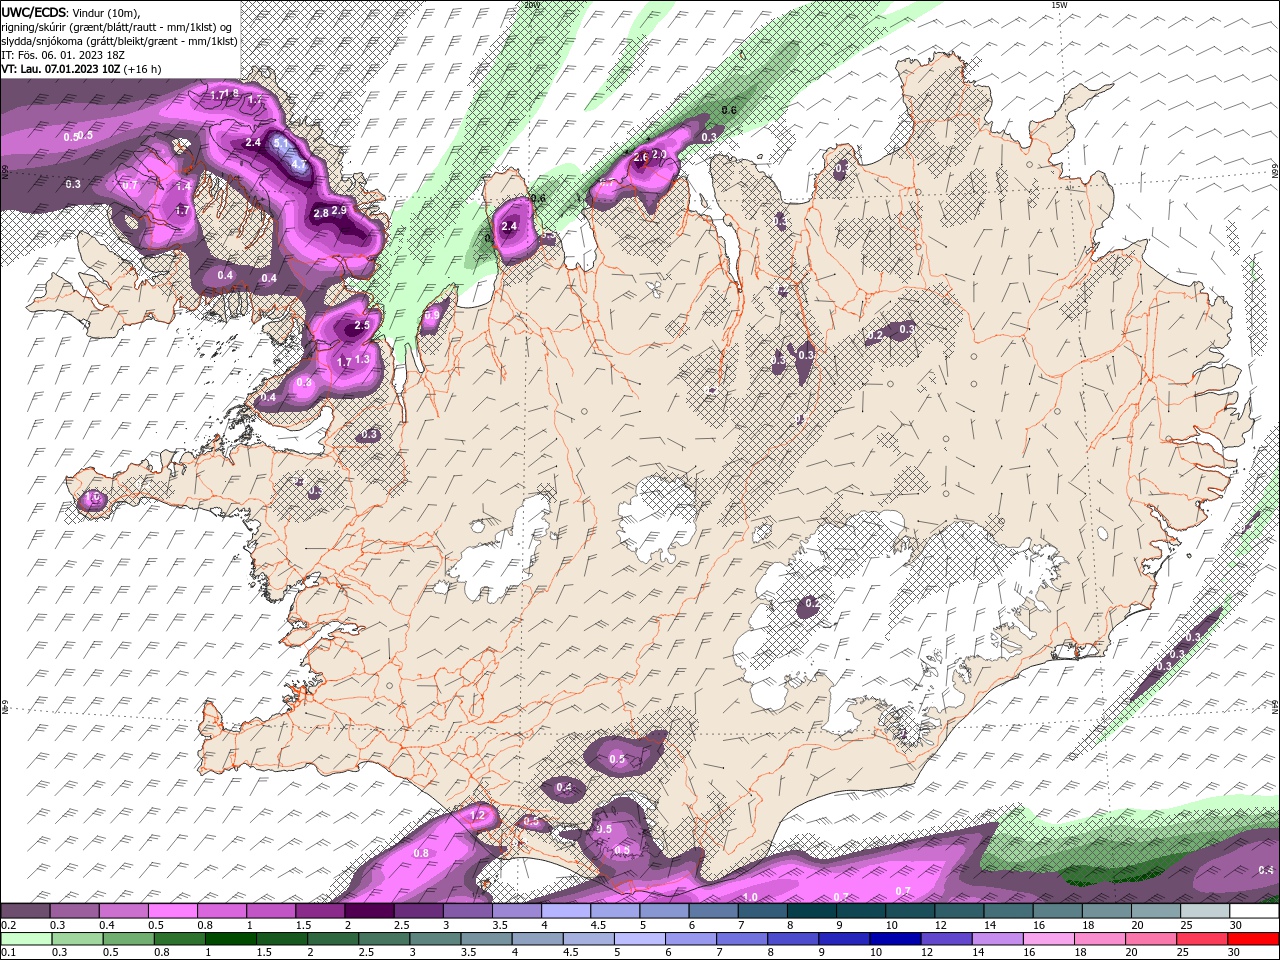
Task: Click the 2.0 value on north coast
Action: pos(658,154)
